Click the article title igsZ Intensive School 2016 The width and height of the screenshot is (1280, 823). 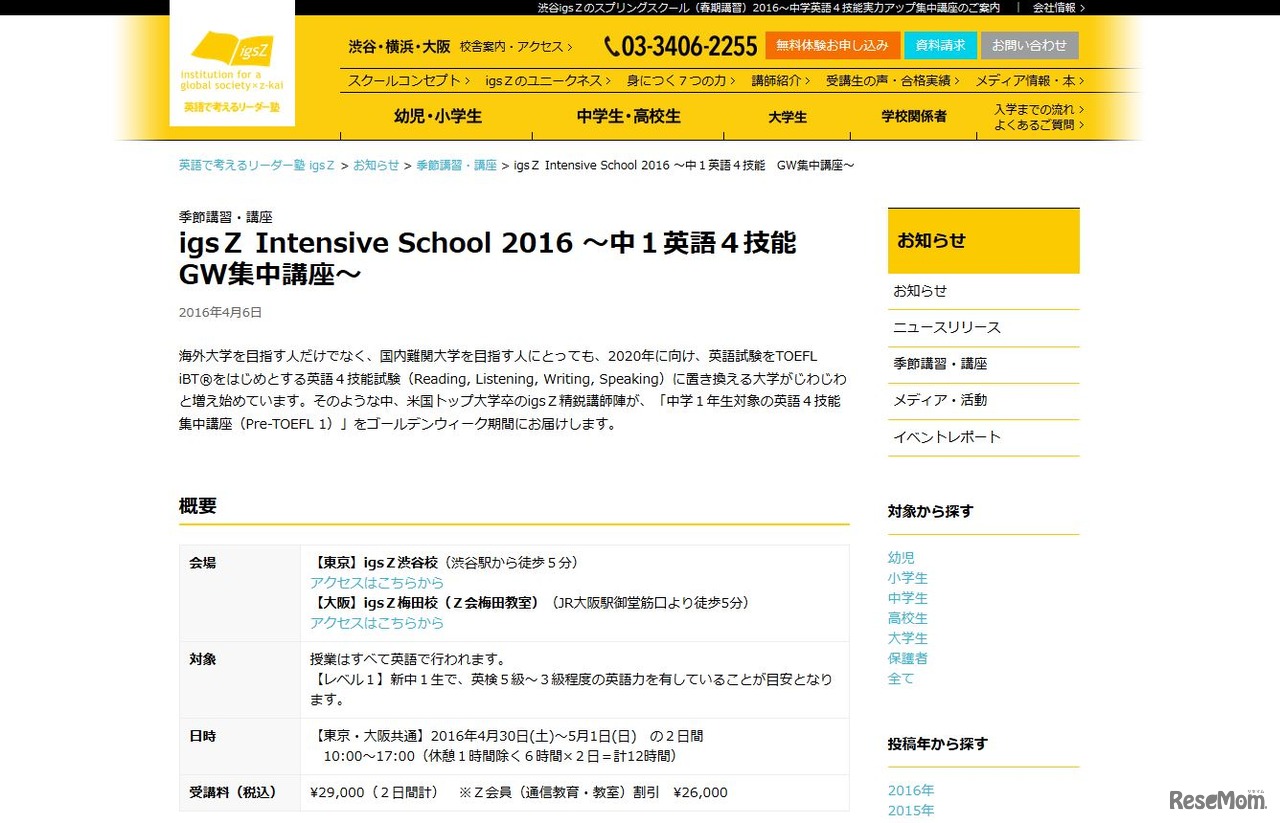(488, 258)
